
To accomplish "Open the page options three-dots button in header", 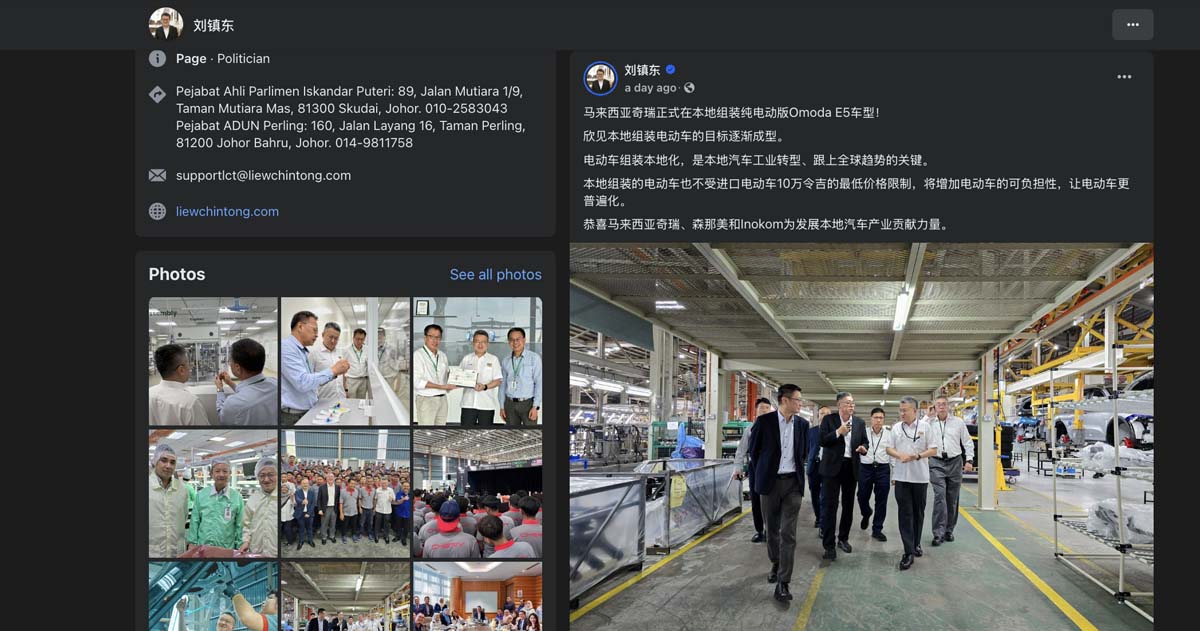I will [1132, 25].
